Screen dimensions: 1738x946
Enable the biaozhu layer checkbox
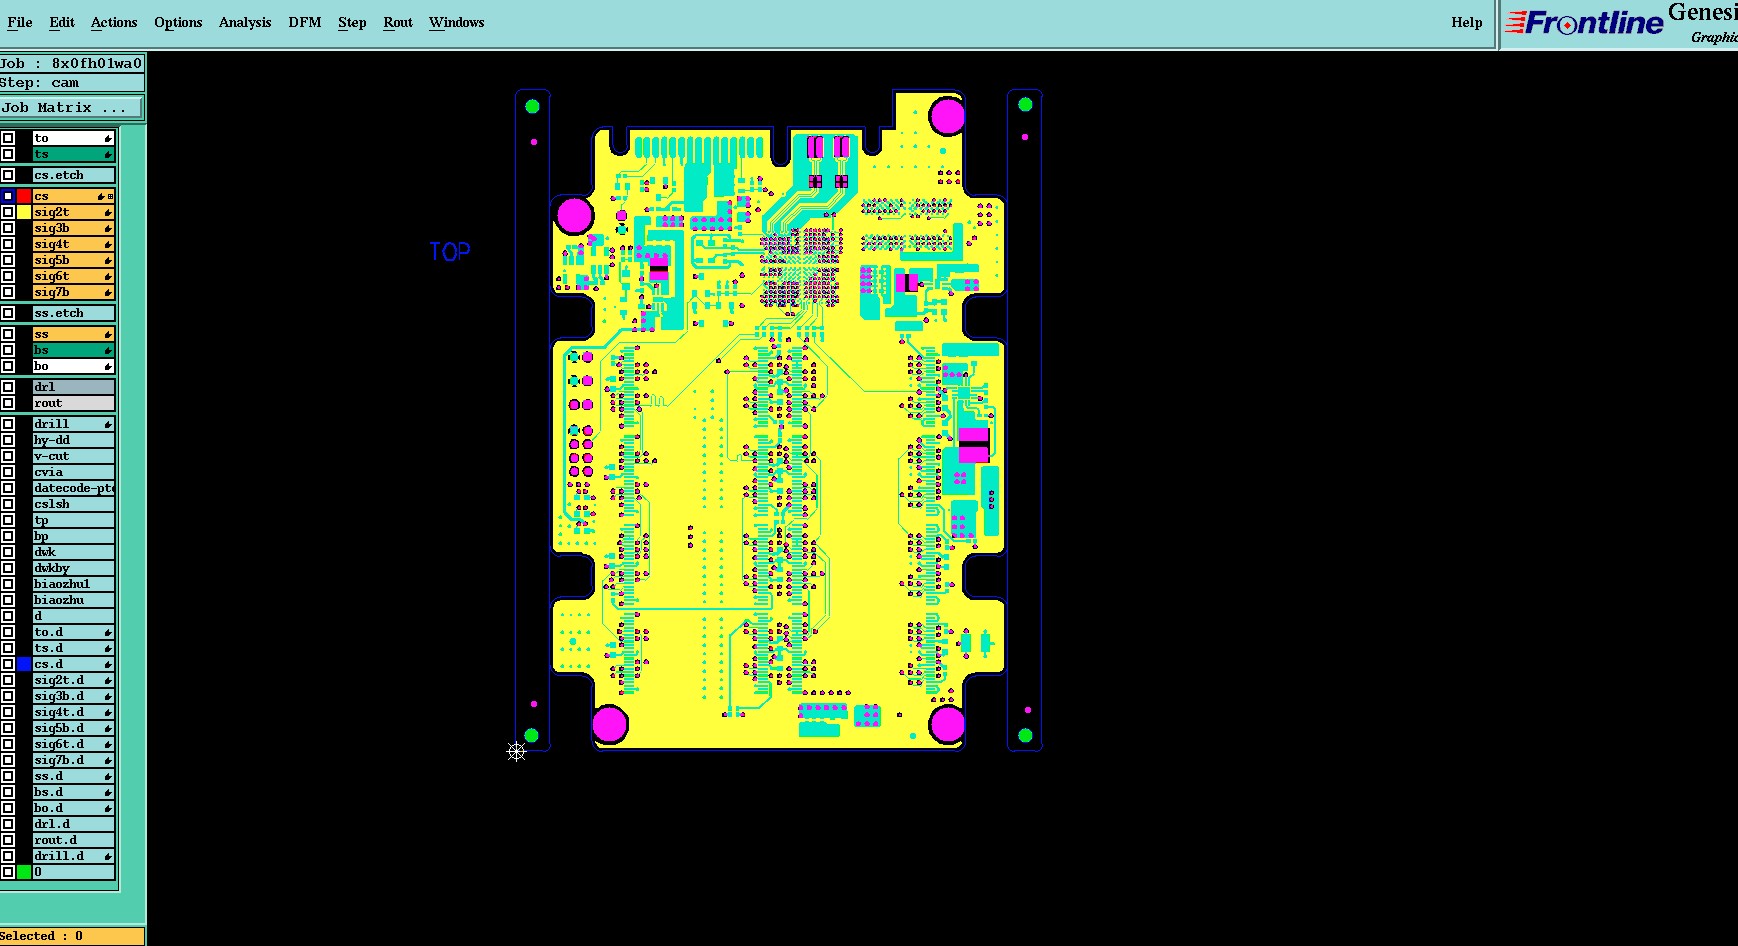click(8, 600)
